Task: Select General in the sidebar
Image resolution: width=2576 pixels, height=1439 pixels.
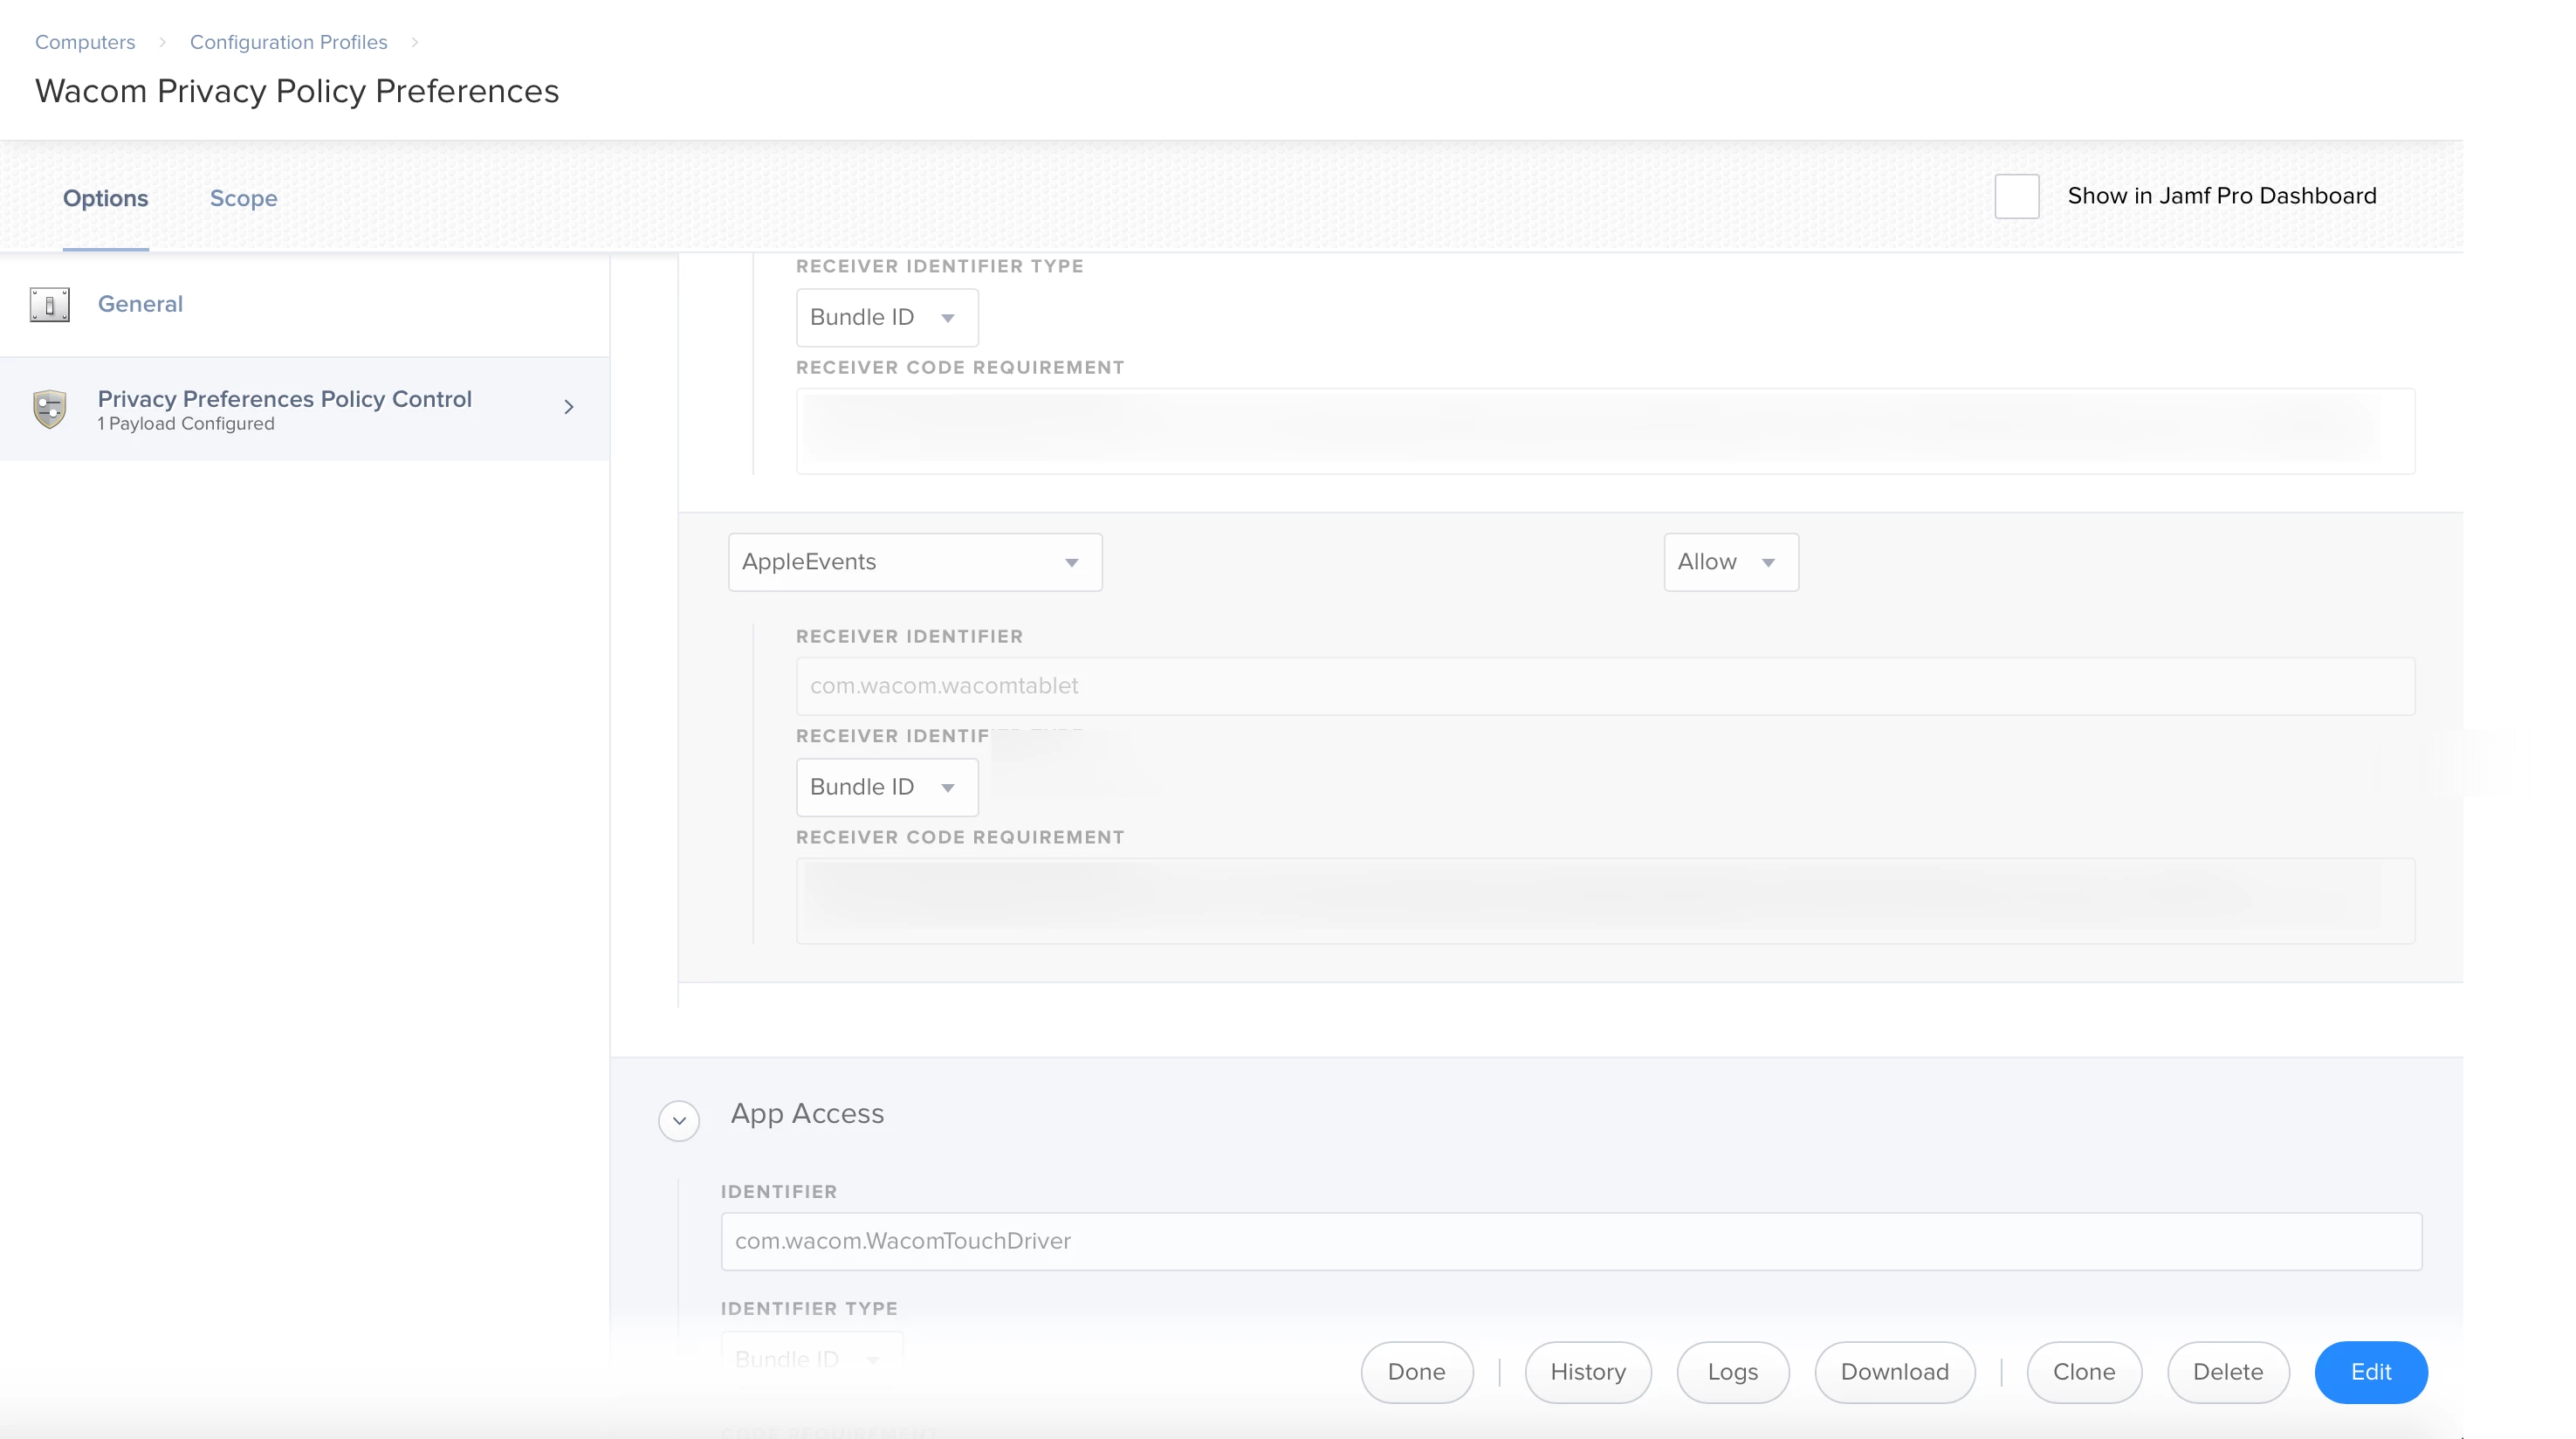Action: (x=304, y=304)
